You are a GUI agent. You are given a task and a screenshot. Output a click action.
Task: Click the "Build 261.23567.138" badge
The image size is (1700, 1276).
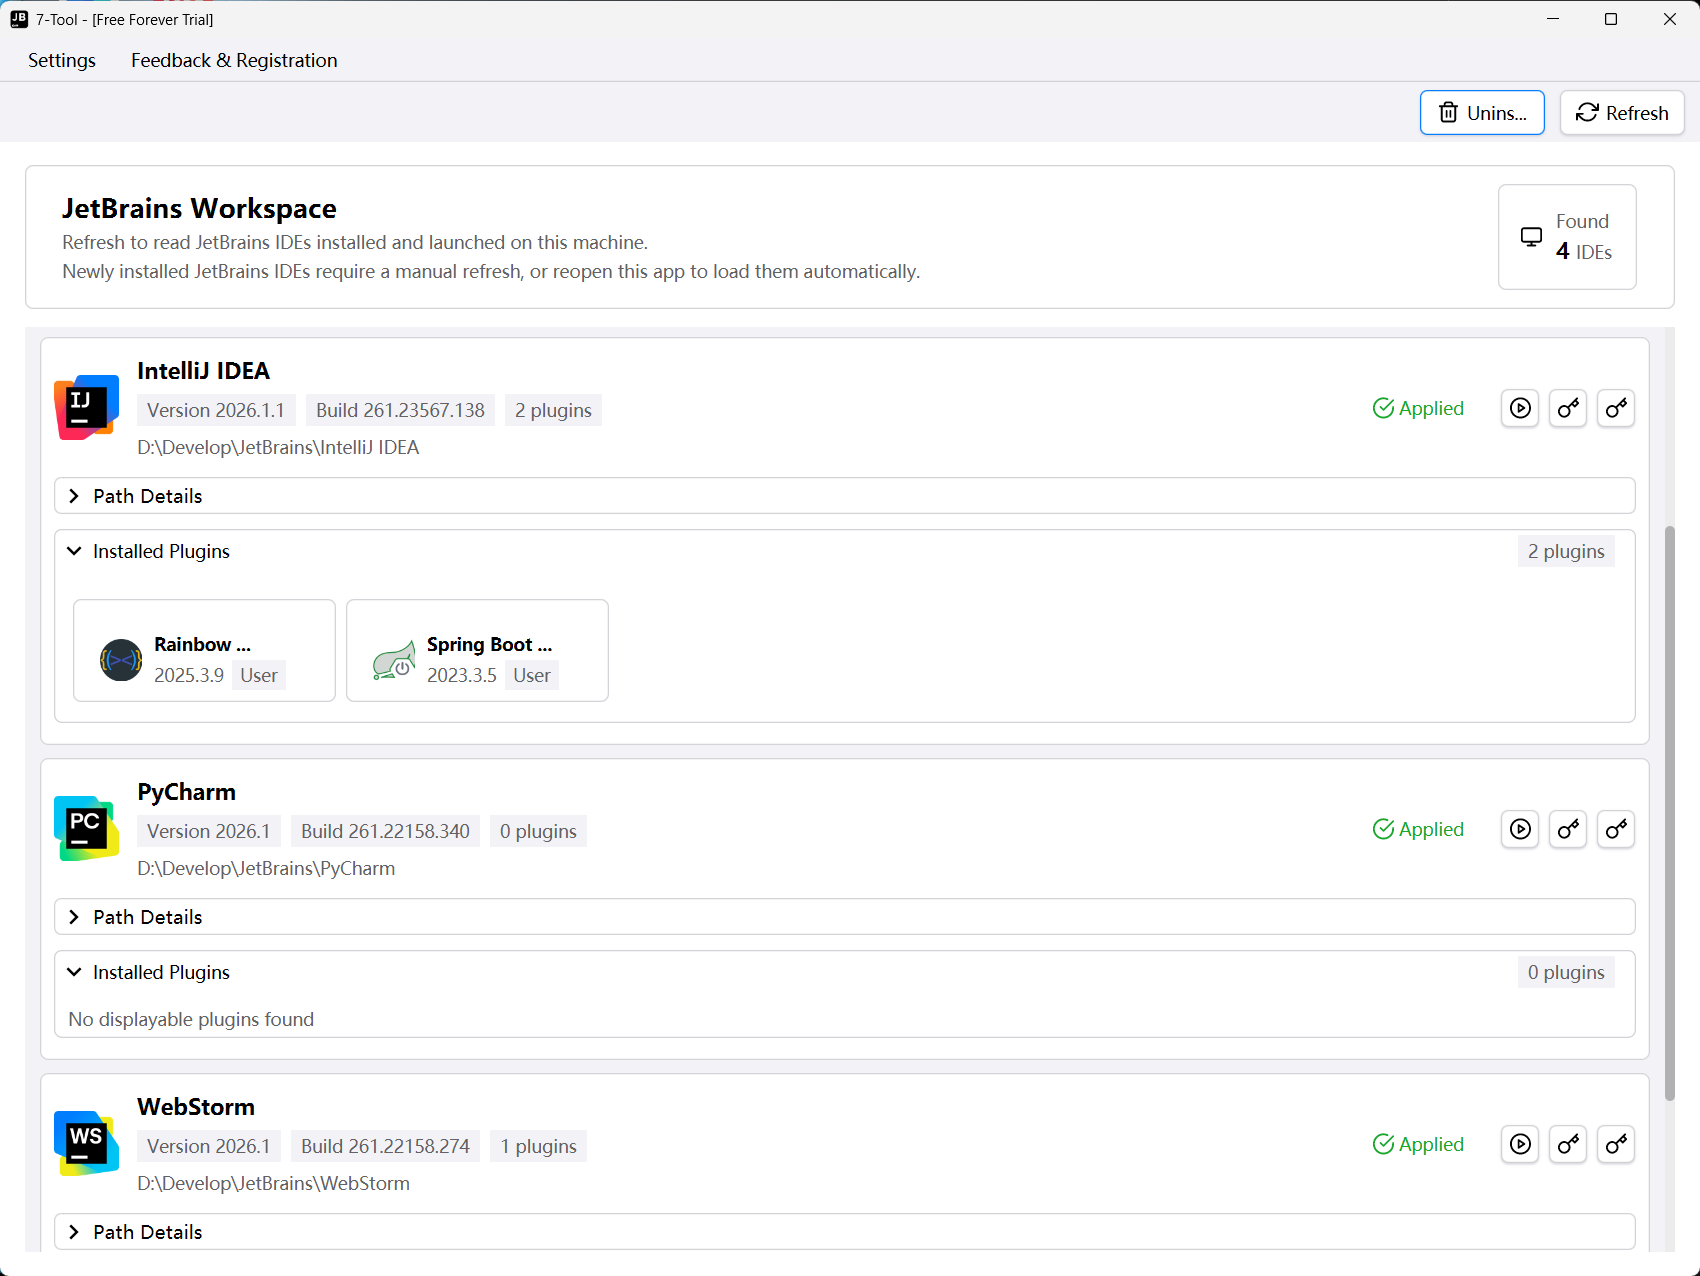(x=400, y=410)
